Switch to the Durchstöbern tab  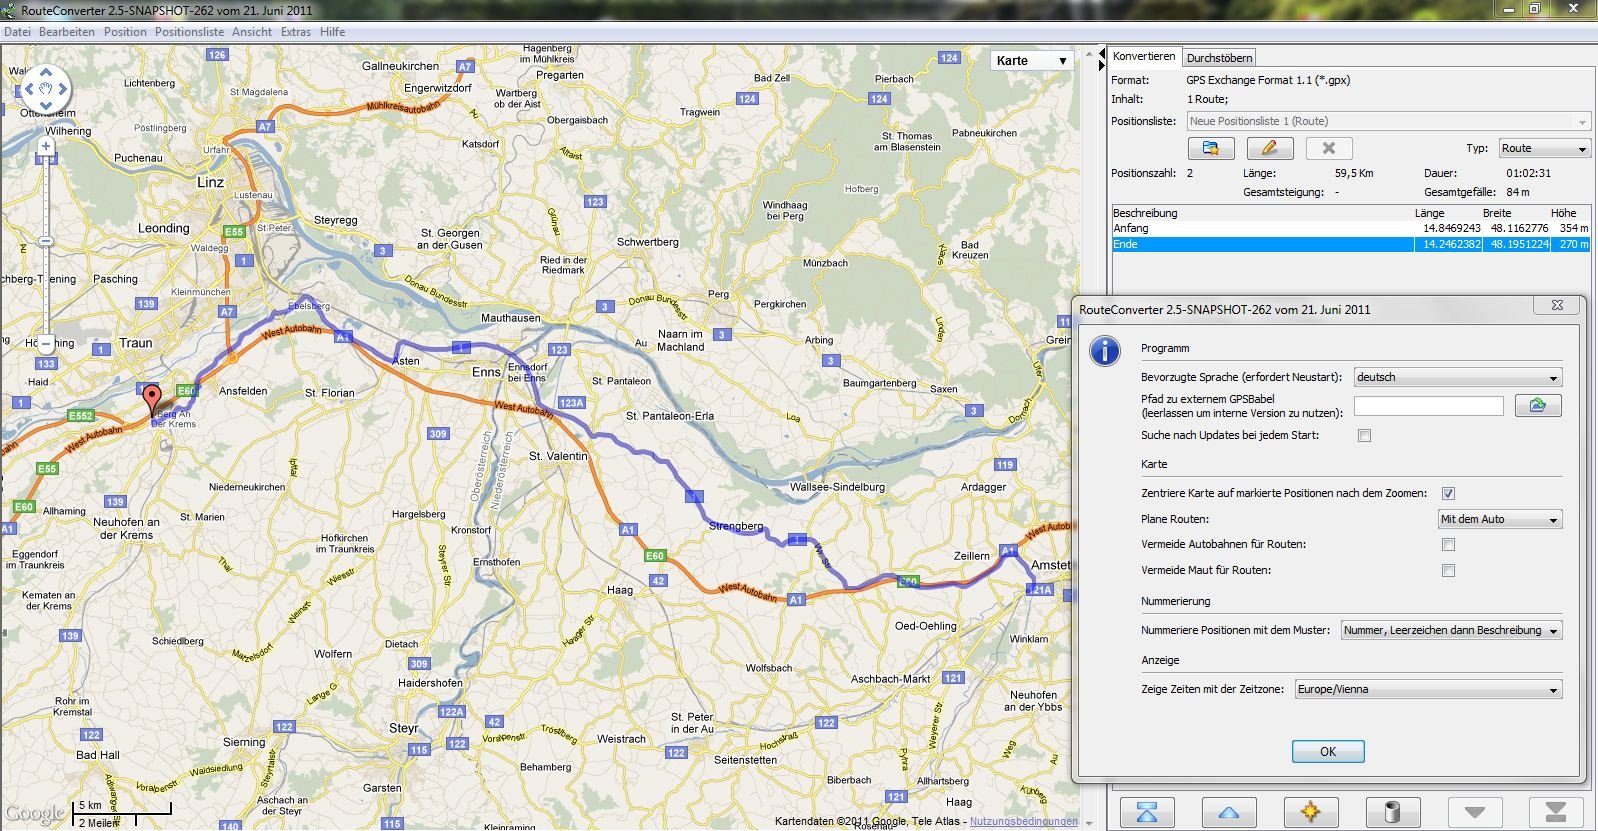(1219, 58)
